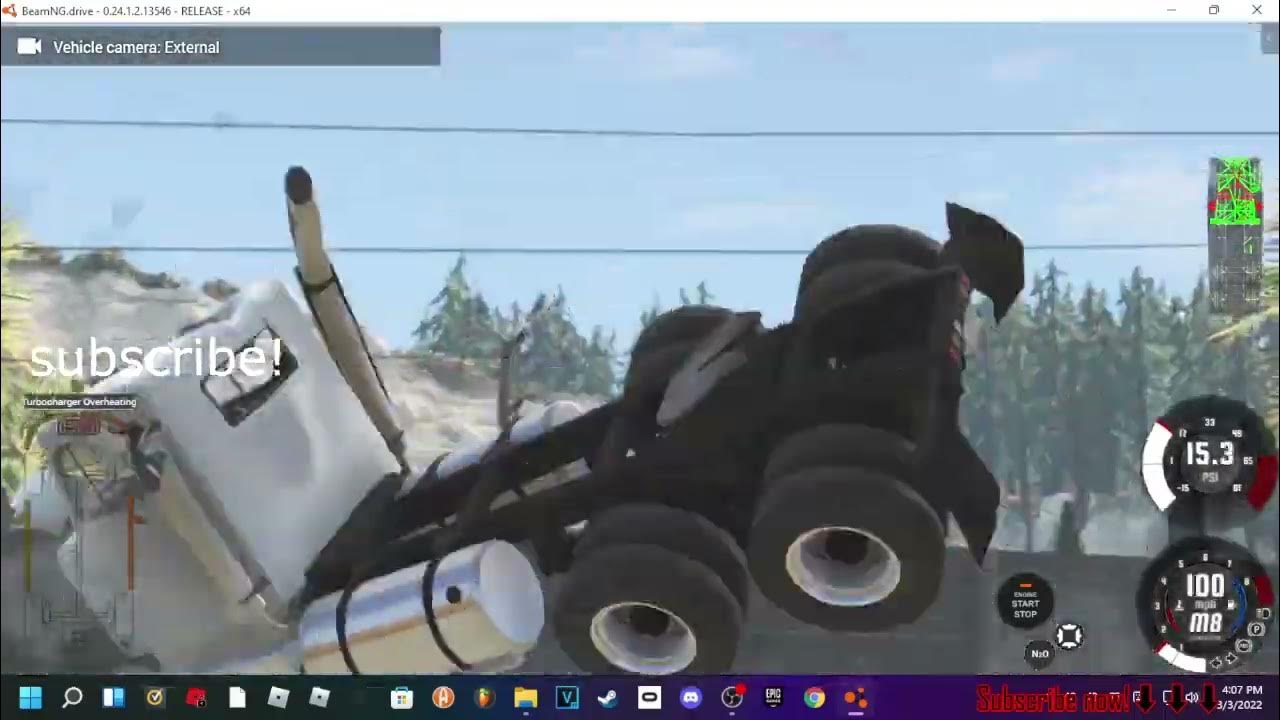Image resolution: width=1280 pixels, height=720 pixels.
Task: Open the Widgets icon on the taskbar
Action: [113, 697]
